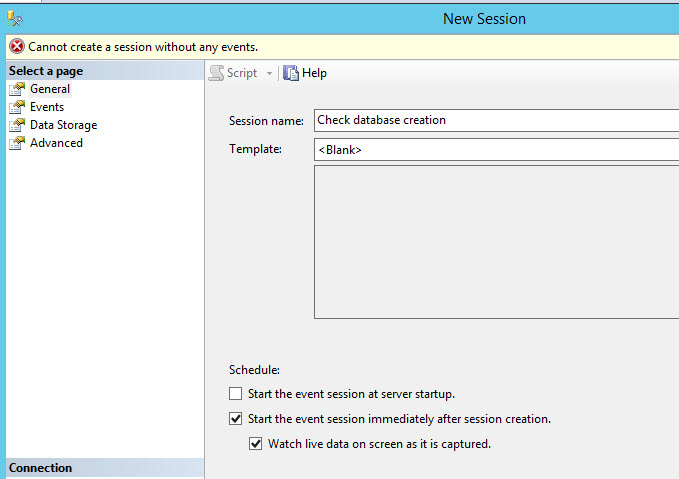Screen dimensions: 679x479
Task: Open the Script dropdown arrow
Action: click(x=269, y=73)
